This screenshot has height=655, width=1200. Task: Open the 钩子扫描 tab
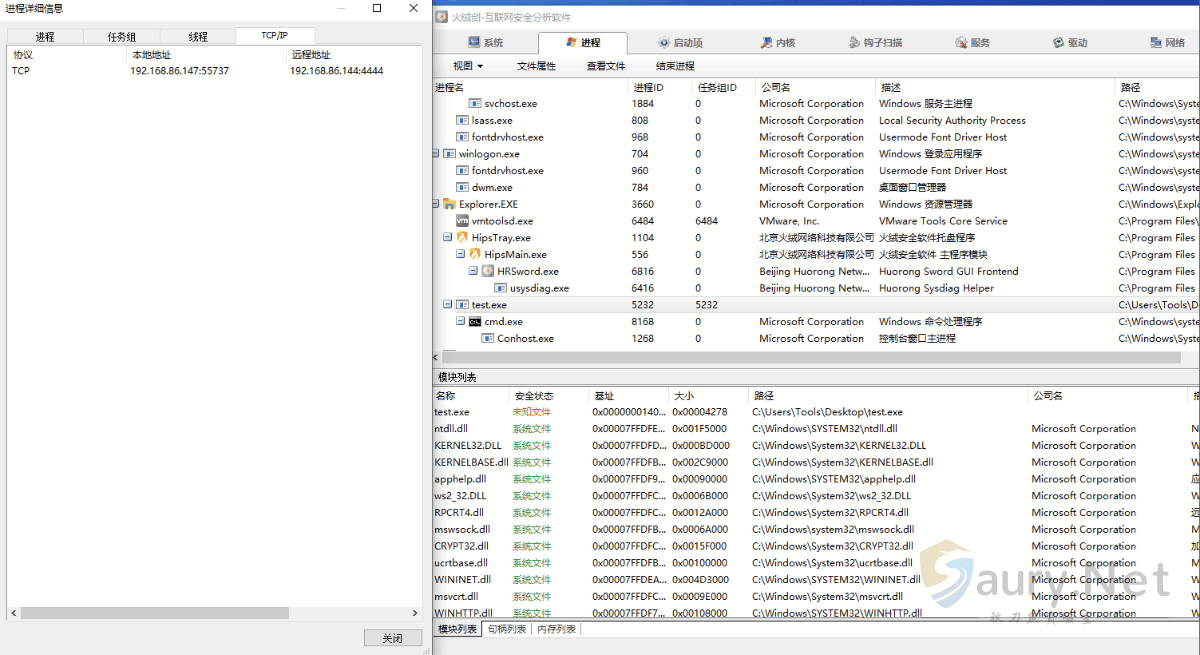pos(875,43)
